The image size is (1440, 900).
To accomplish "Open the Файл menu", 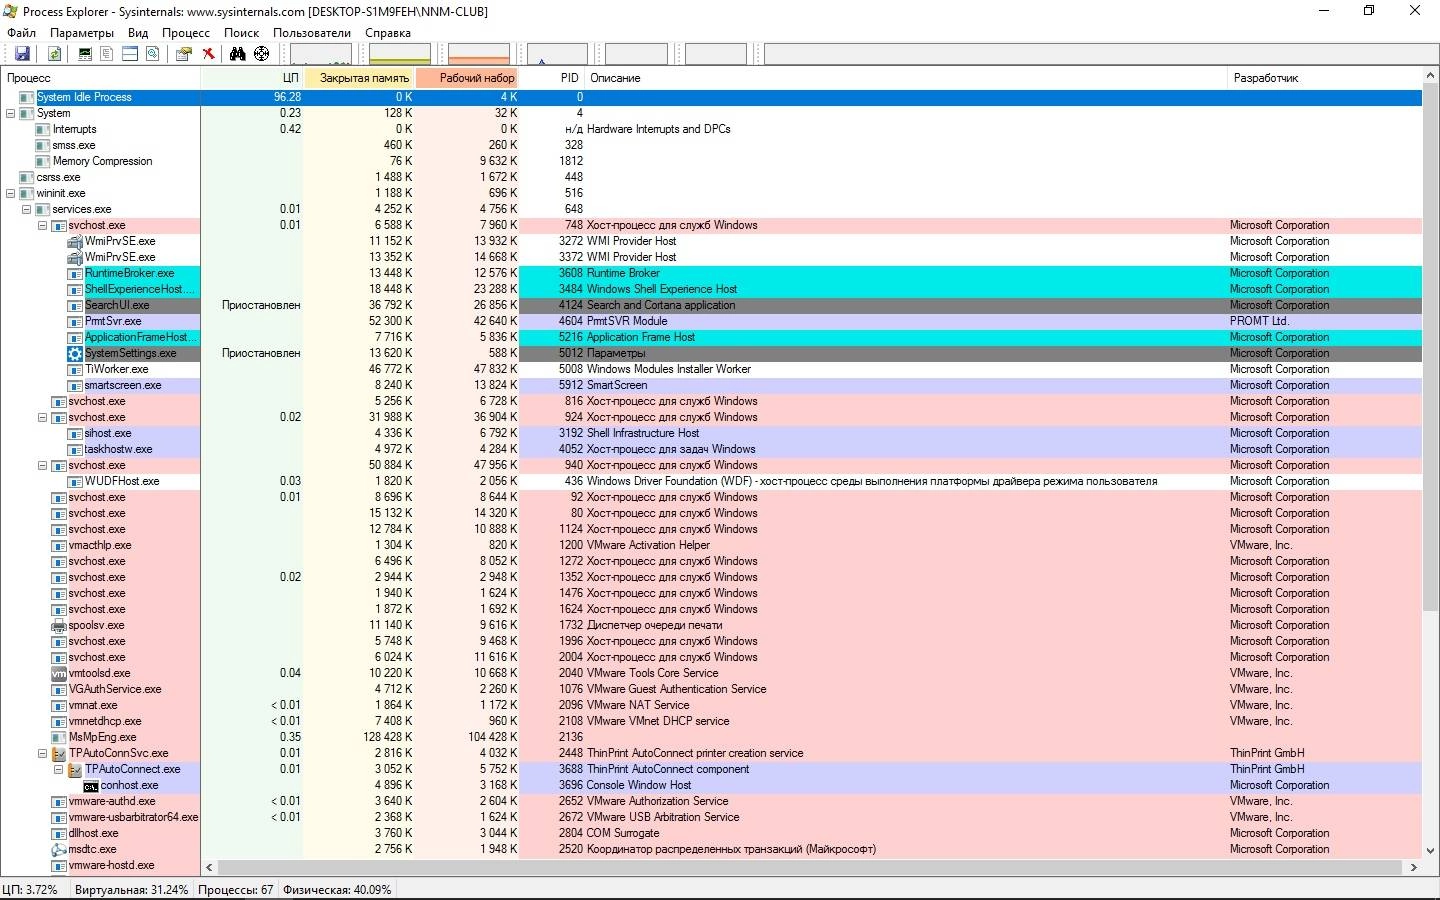I will 21,33.
